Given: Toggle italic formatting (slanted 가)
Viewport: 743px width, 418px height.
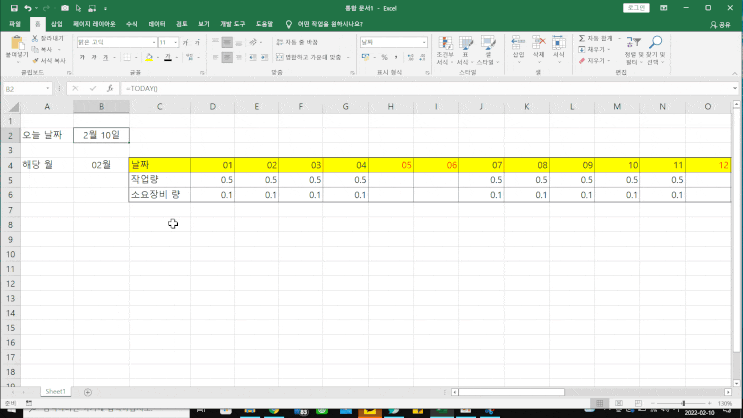Looking at the screenshot, I should tap(94, 57).
